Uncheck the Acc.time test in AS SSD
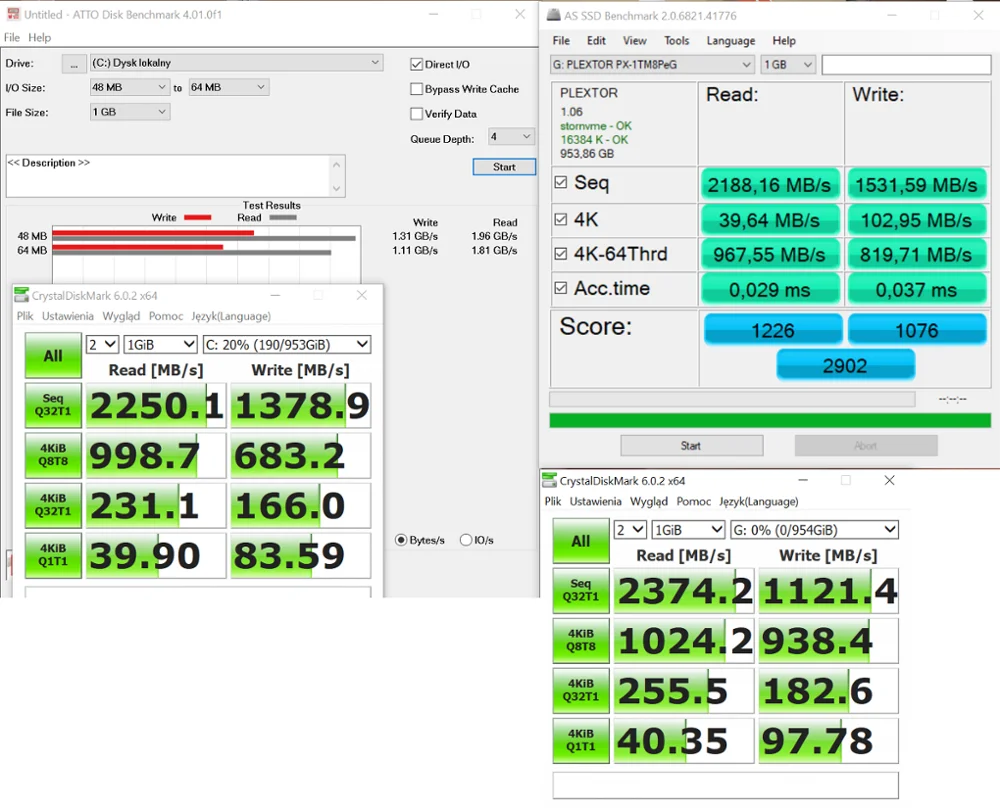1000x811 pixels. pos(561,288)
